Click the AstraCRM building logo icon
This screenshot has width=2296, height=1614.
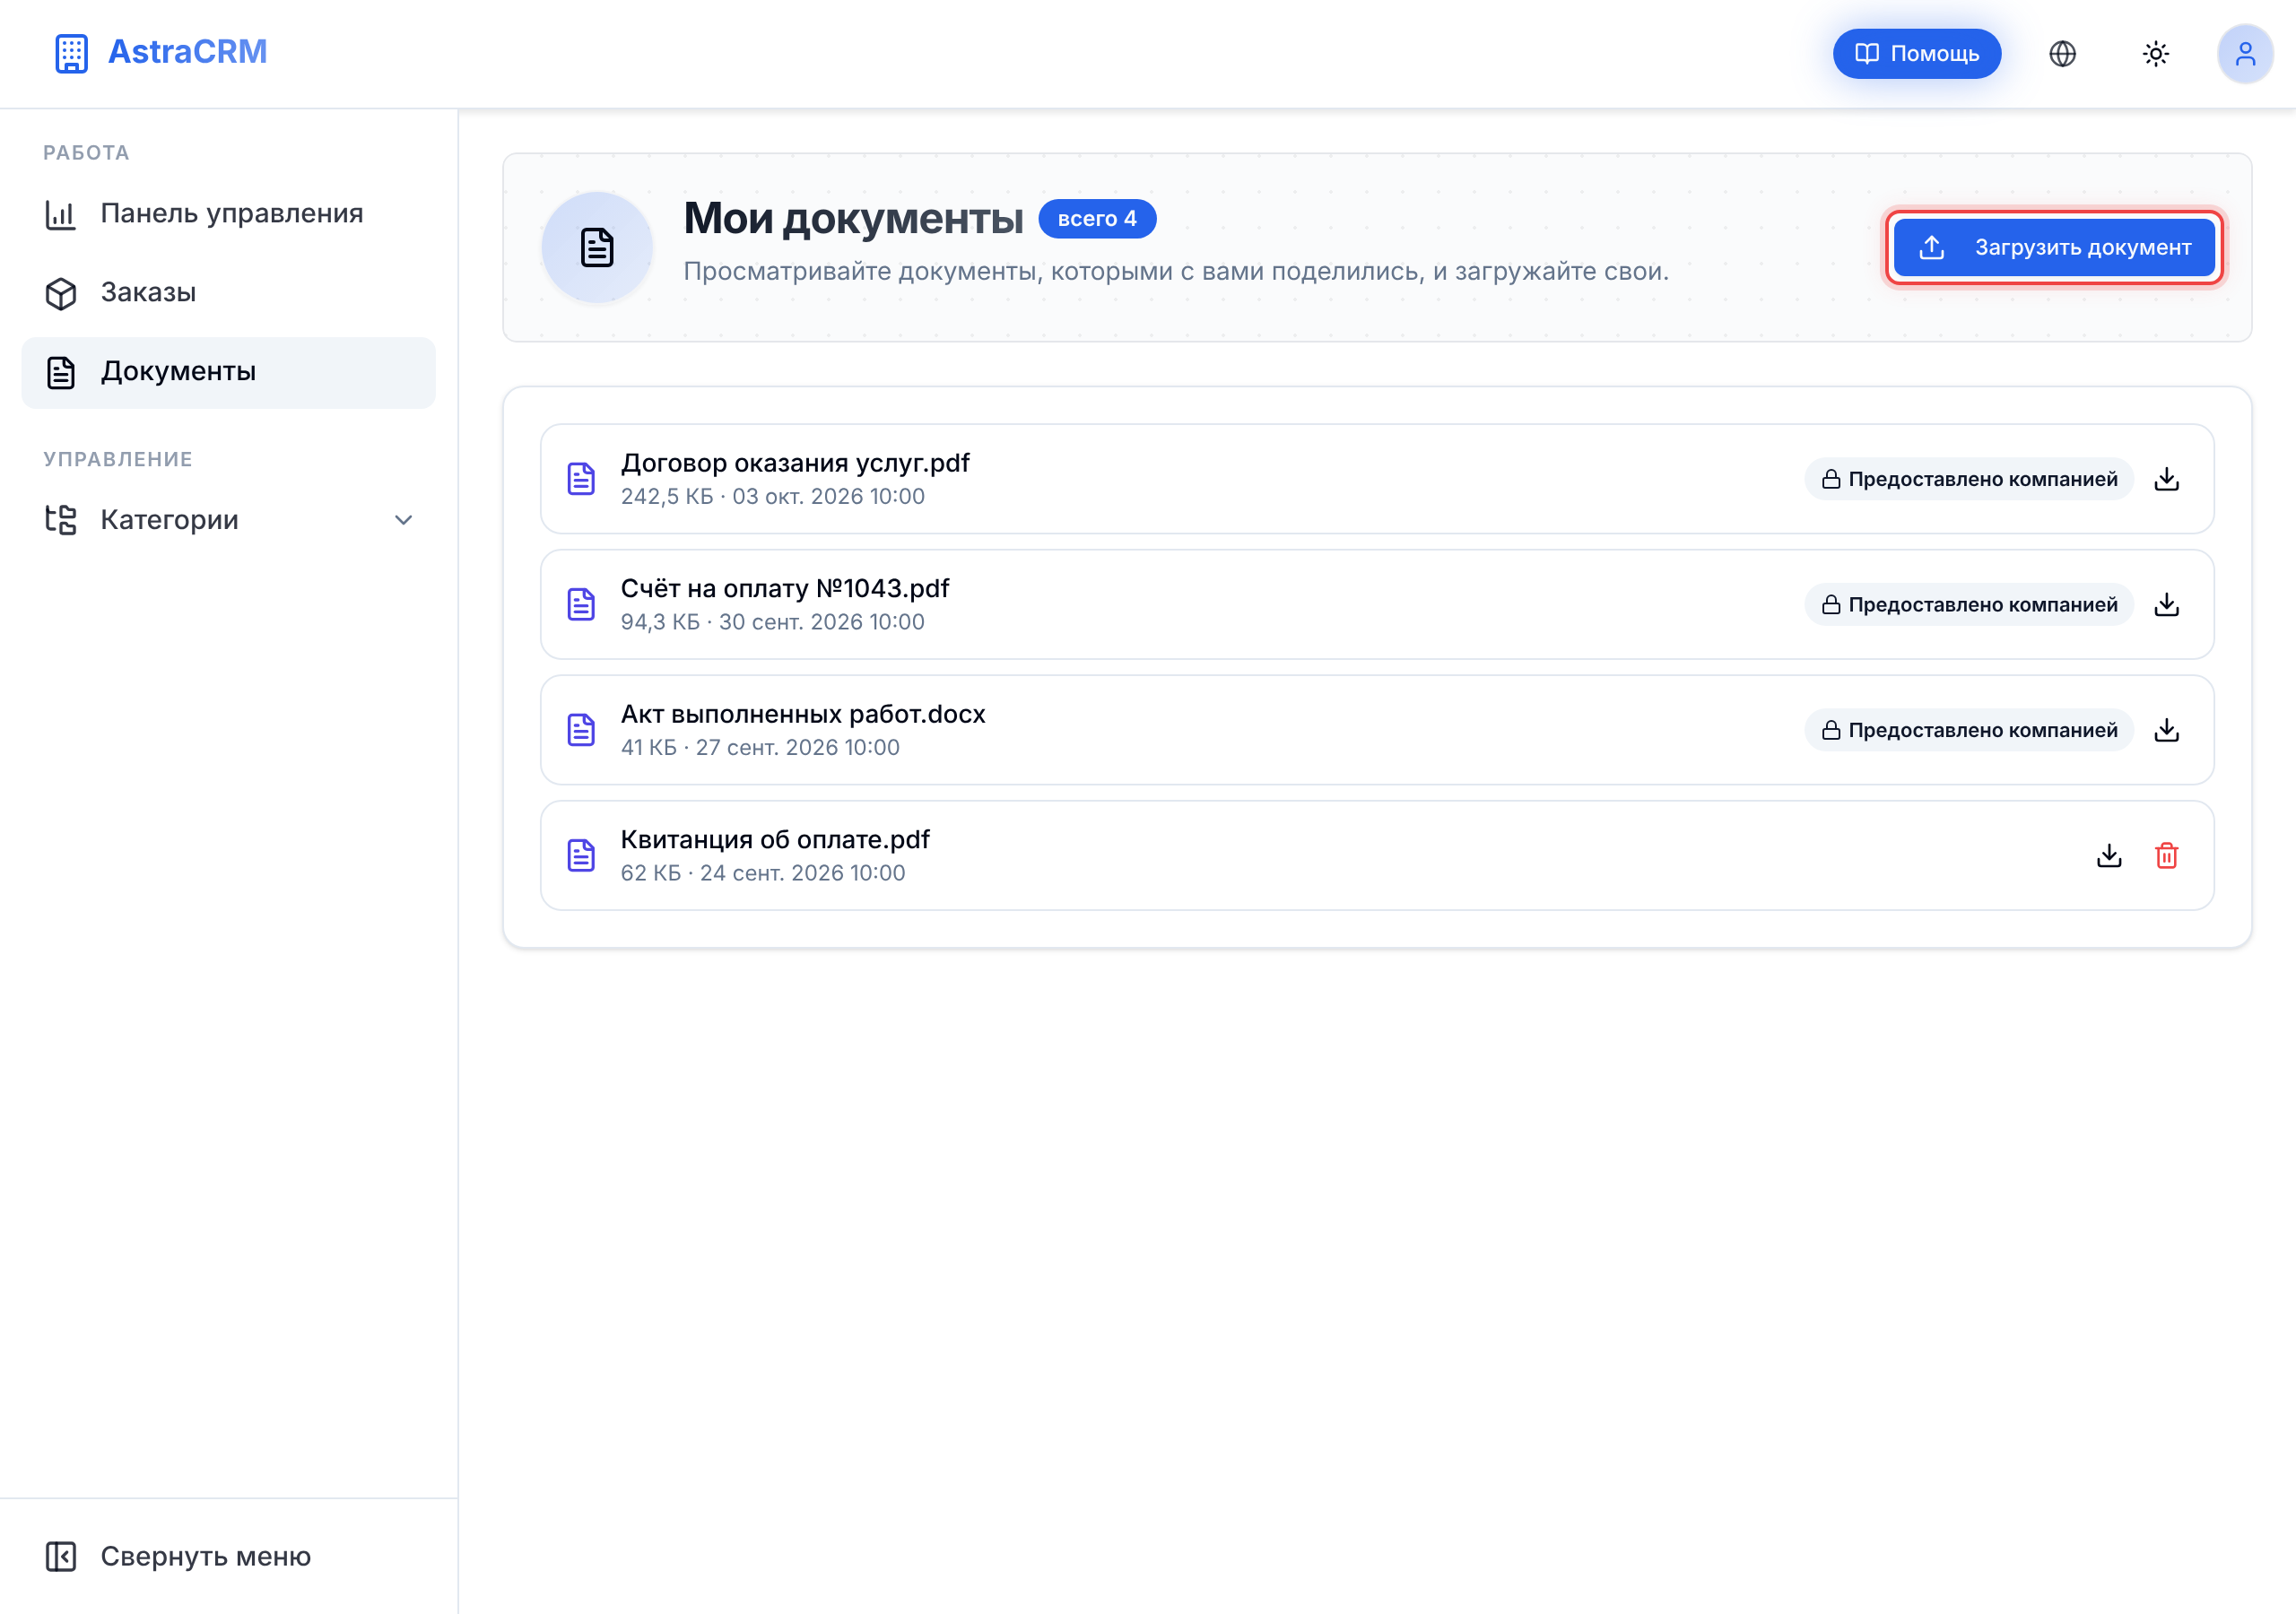[71, 53]
